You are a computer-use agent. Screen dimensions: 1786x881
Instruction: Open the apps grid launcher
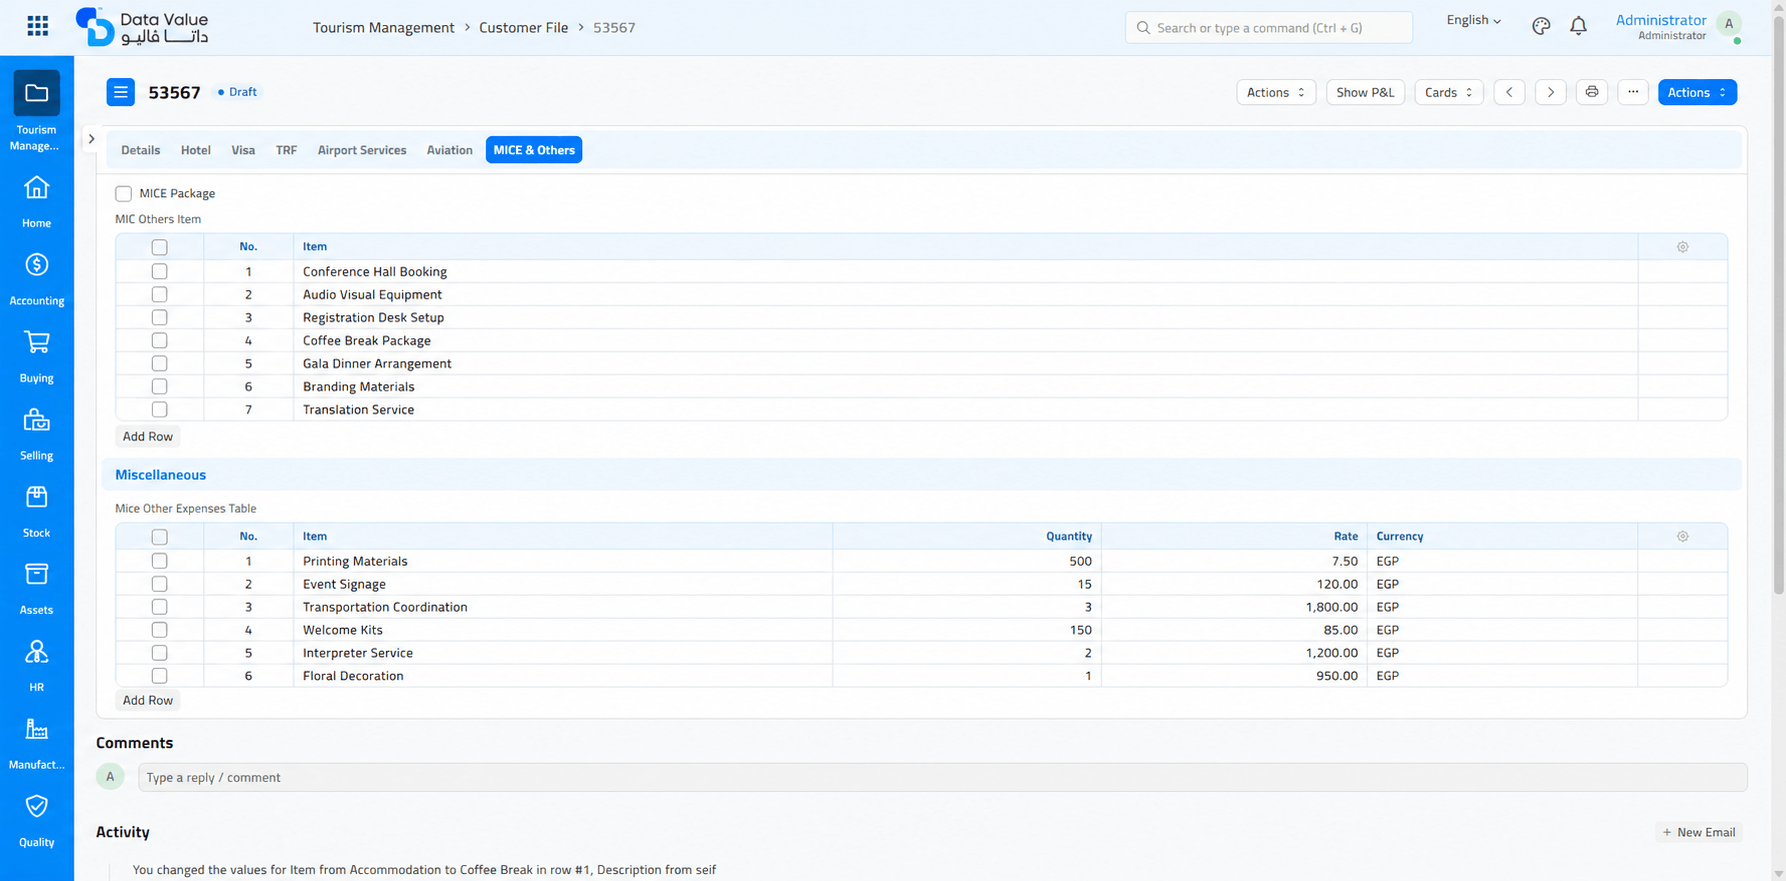(x=38, y=26)
